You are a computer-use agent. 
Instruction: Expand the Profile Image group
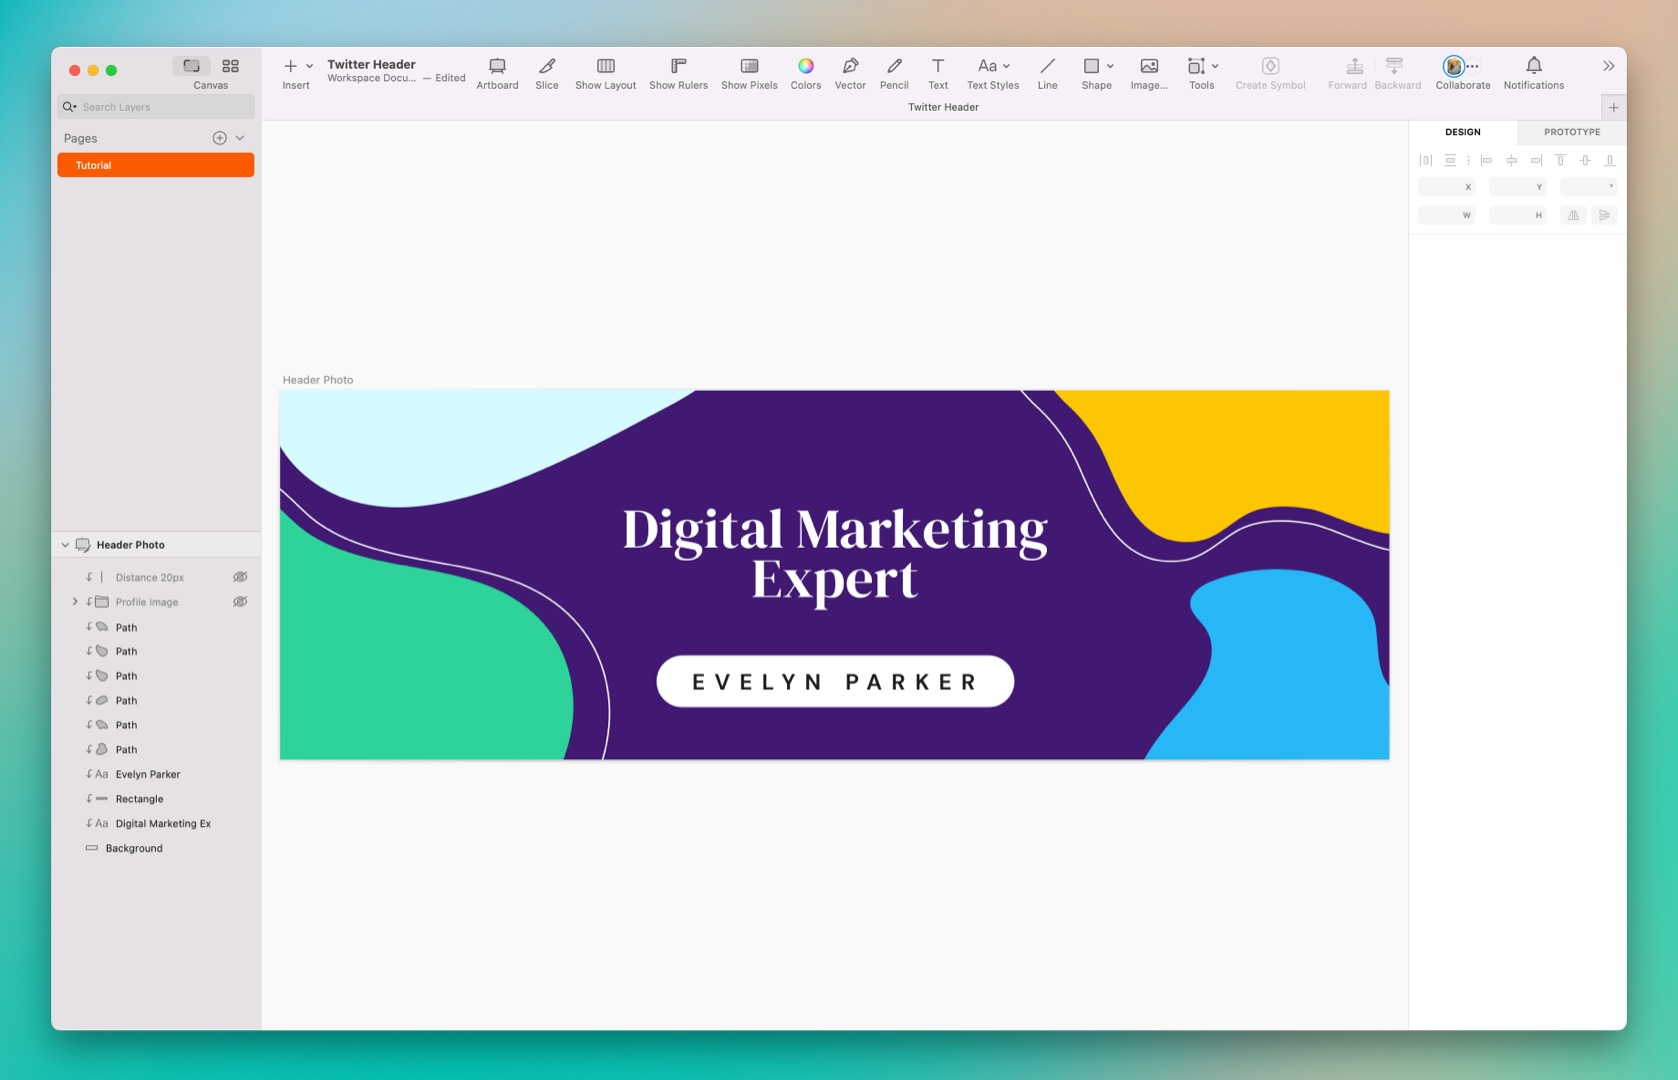[75, 601]
